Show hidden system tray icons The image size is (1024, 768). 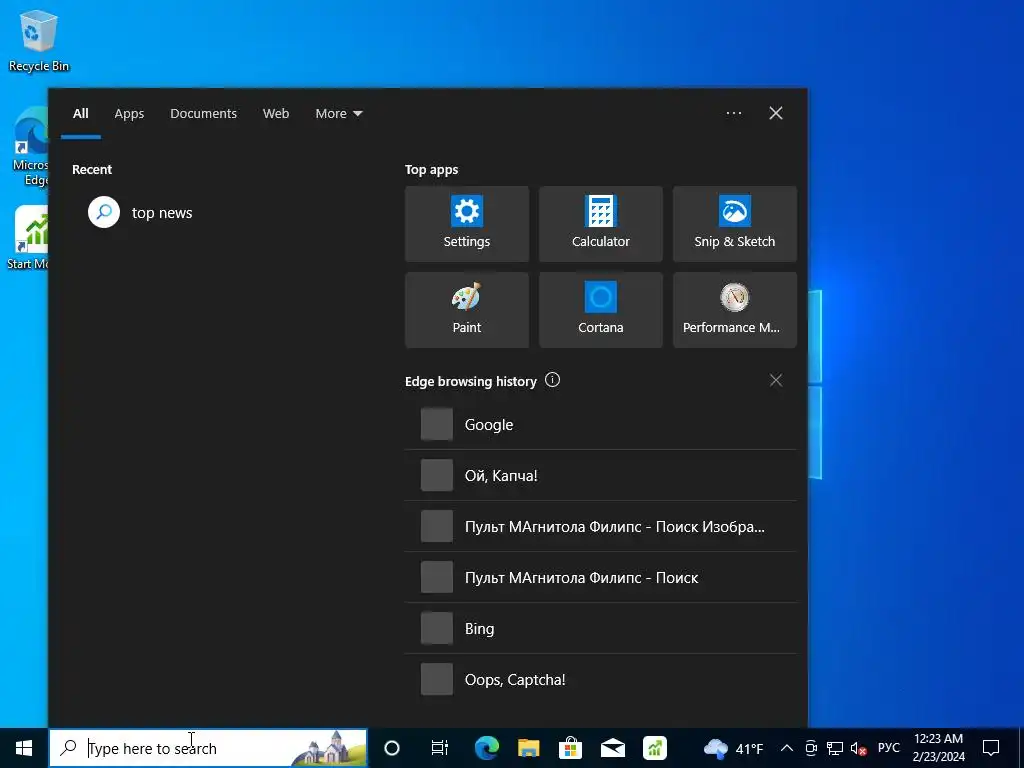tap(787, 748)
